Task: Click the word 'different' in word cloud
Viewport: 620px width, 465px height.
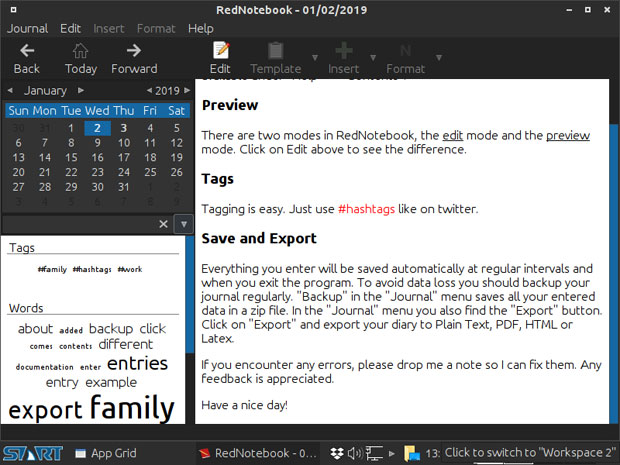Action: 126,344
